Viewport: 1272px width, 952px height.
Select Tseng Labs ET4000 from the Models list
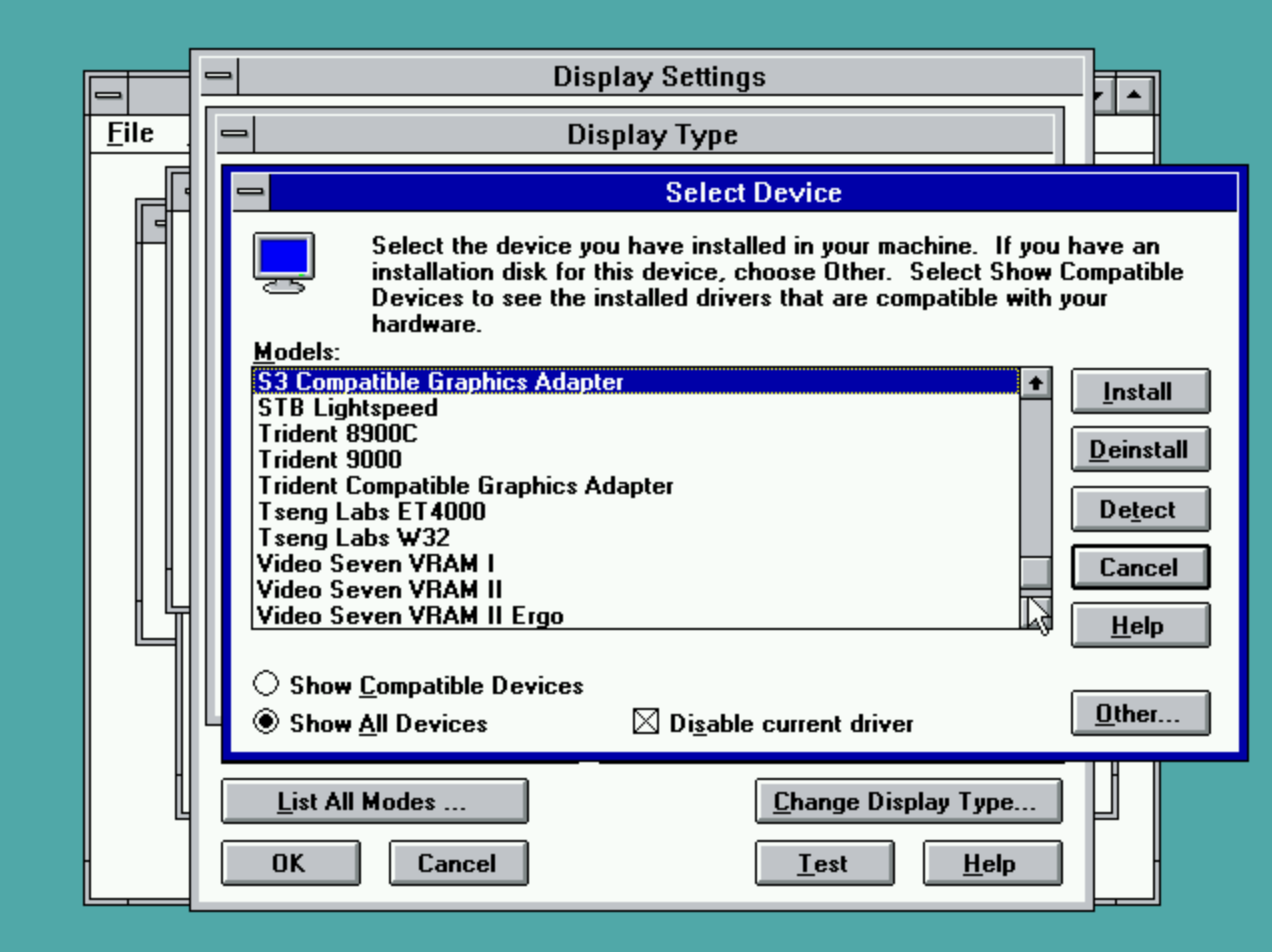coord(400,511)
